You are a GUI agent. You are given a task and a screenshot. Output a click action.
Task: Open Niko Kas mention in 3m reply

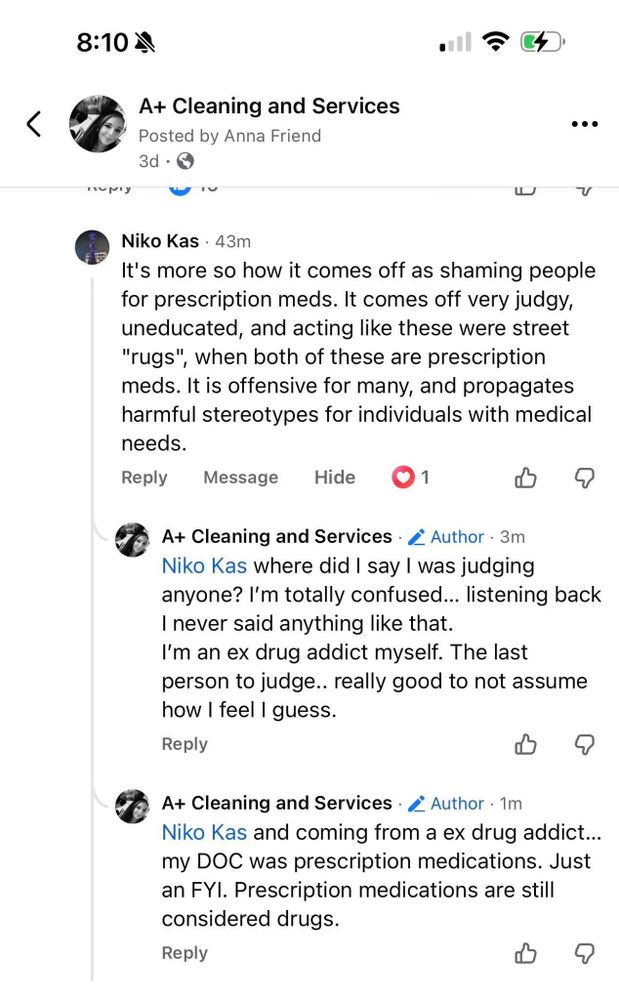point(204,566)
